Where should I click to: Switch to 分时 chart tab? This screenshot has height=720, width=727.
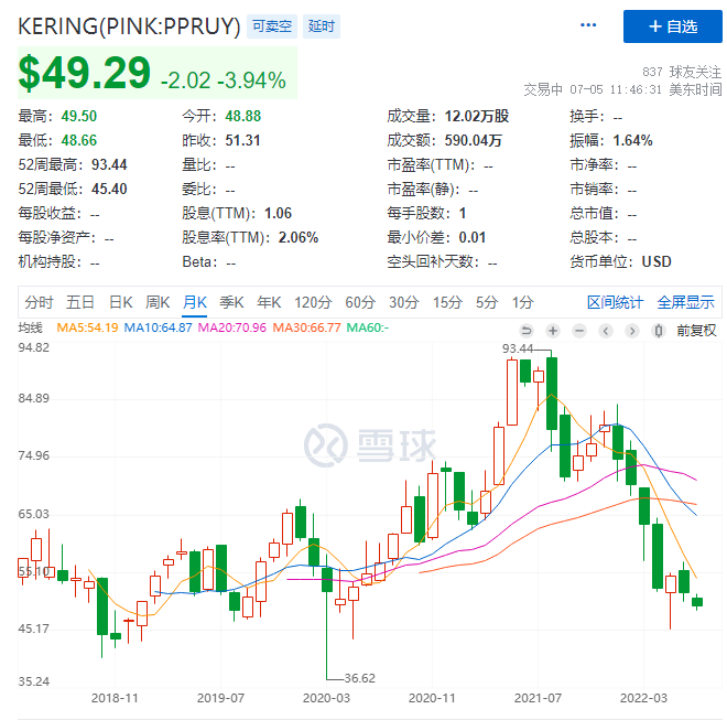(x=39, y=302)
